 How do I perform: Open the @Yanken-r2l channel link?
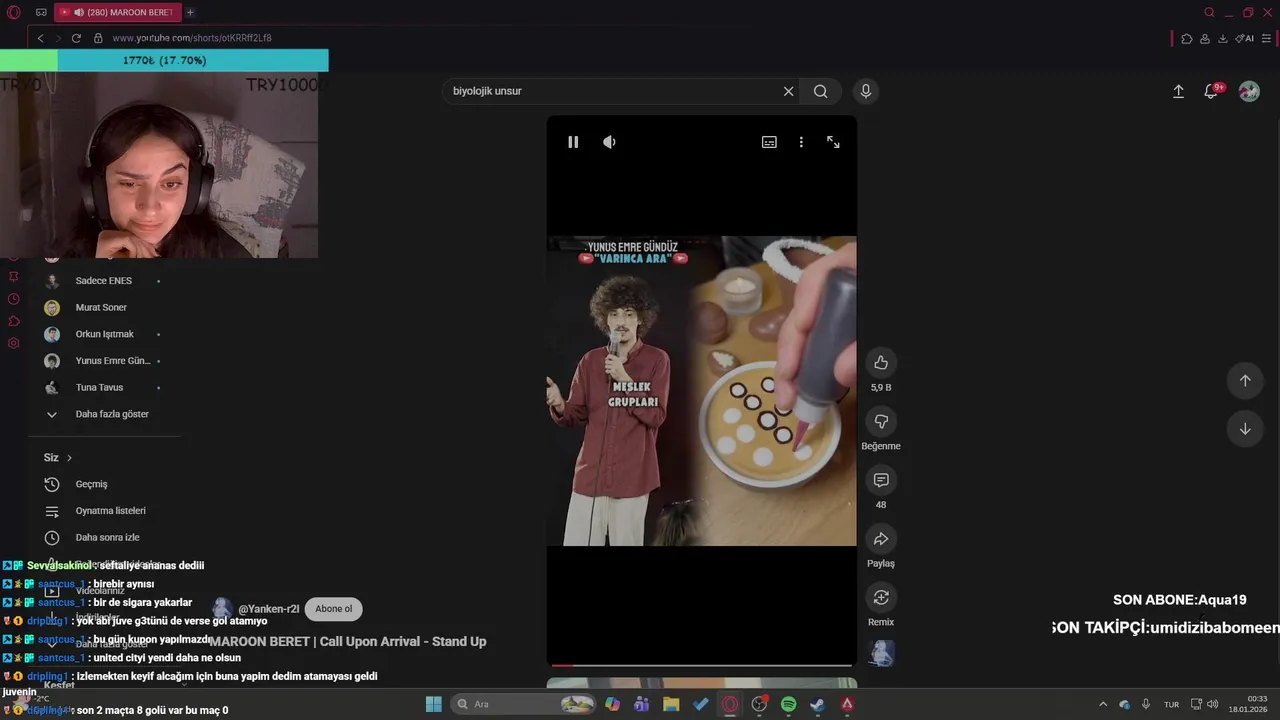(x=268, y=609)
